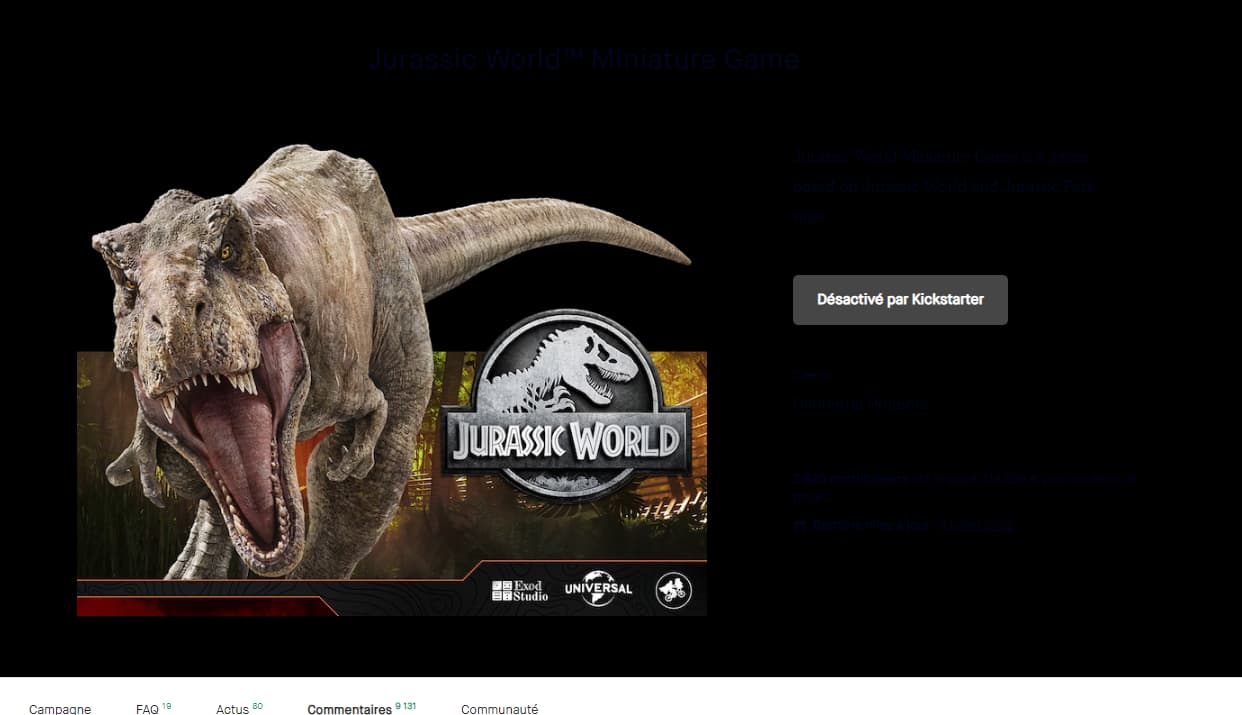The height and width of the screenshot is (715, 1242).
Task: Click the Amblin bicycle moon logo
Action: pyautogui.click(x=673, y=590)
